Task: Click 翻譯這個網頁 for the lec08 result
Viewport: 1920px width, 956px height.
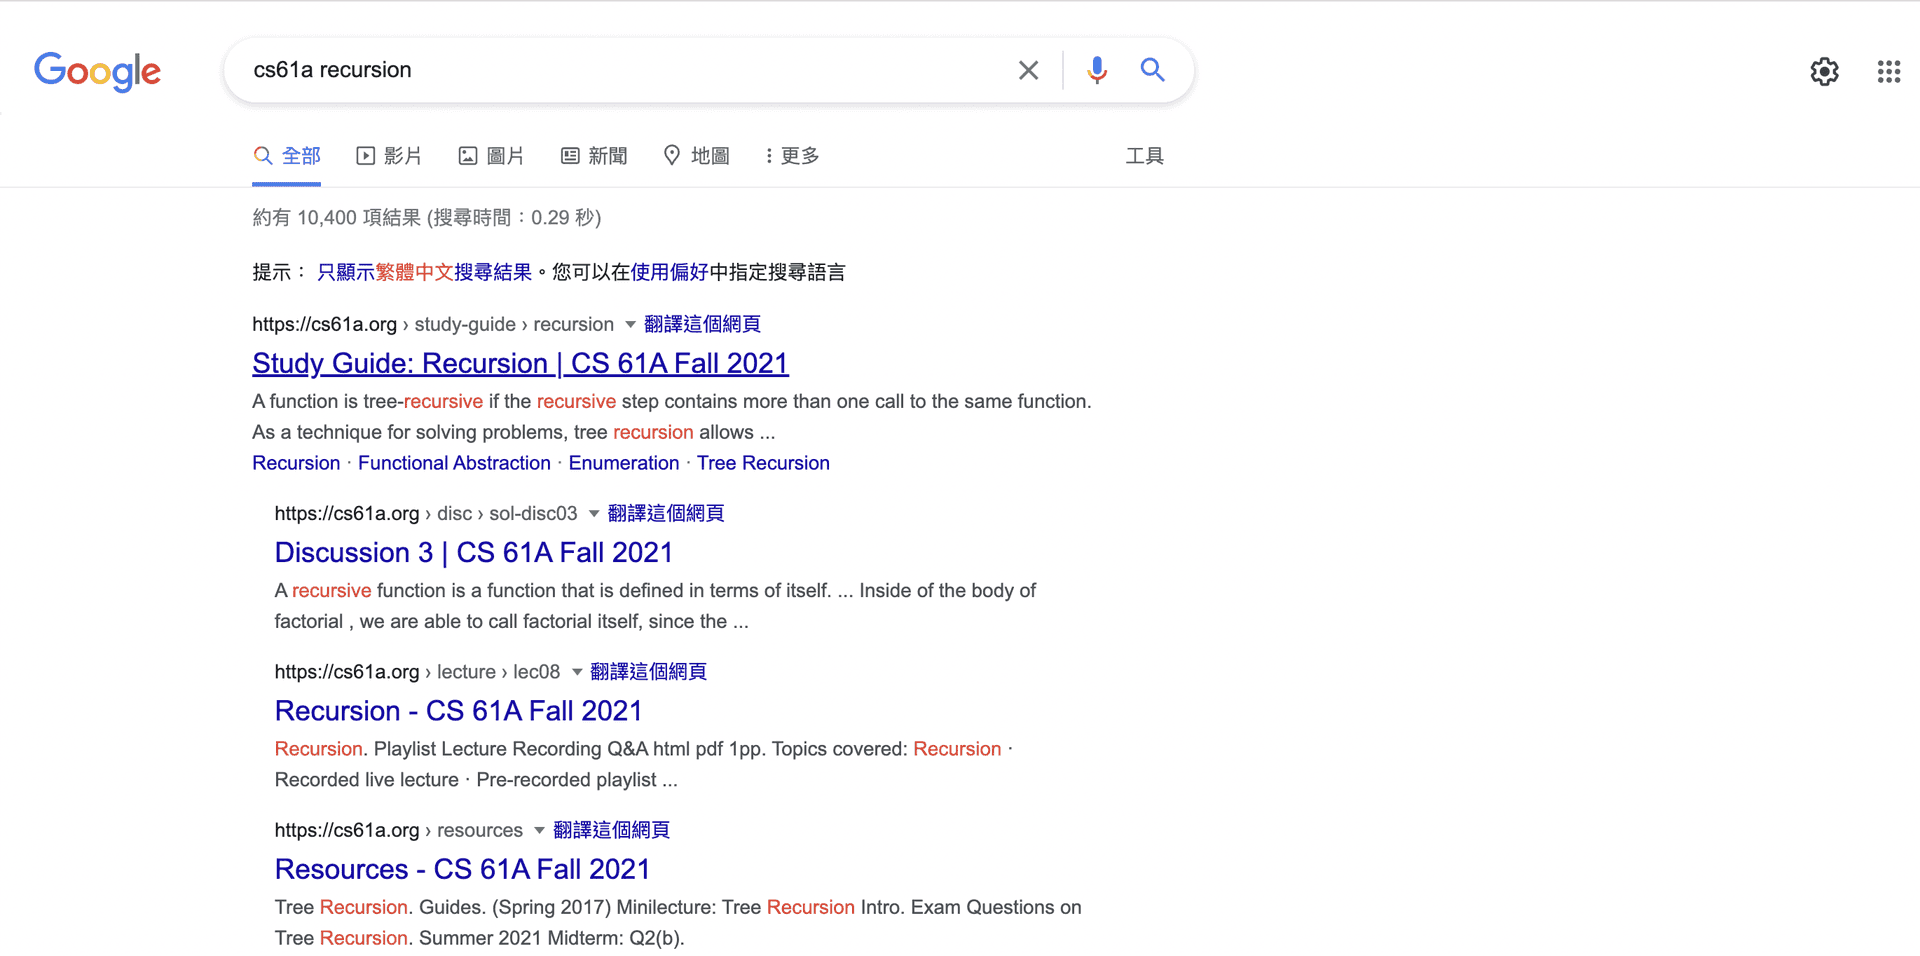Action: (x=648, y=672)
